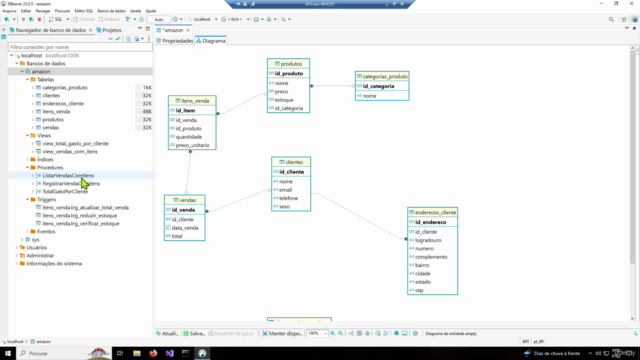Click the Manter disposição button
640x360 pixels.
point(282,333)
